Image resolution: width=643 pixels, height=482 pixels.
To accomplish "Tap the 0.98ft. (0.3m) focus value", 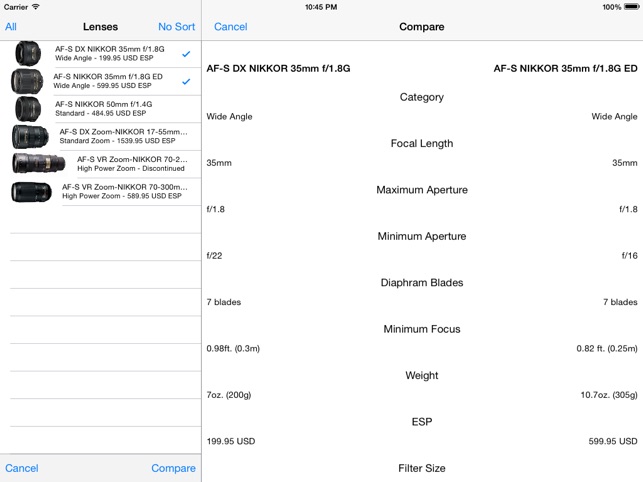I will point(233,349).
